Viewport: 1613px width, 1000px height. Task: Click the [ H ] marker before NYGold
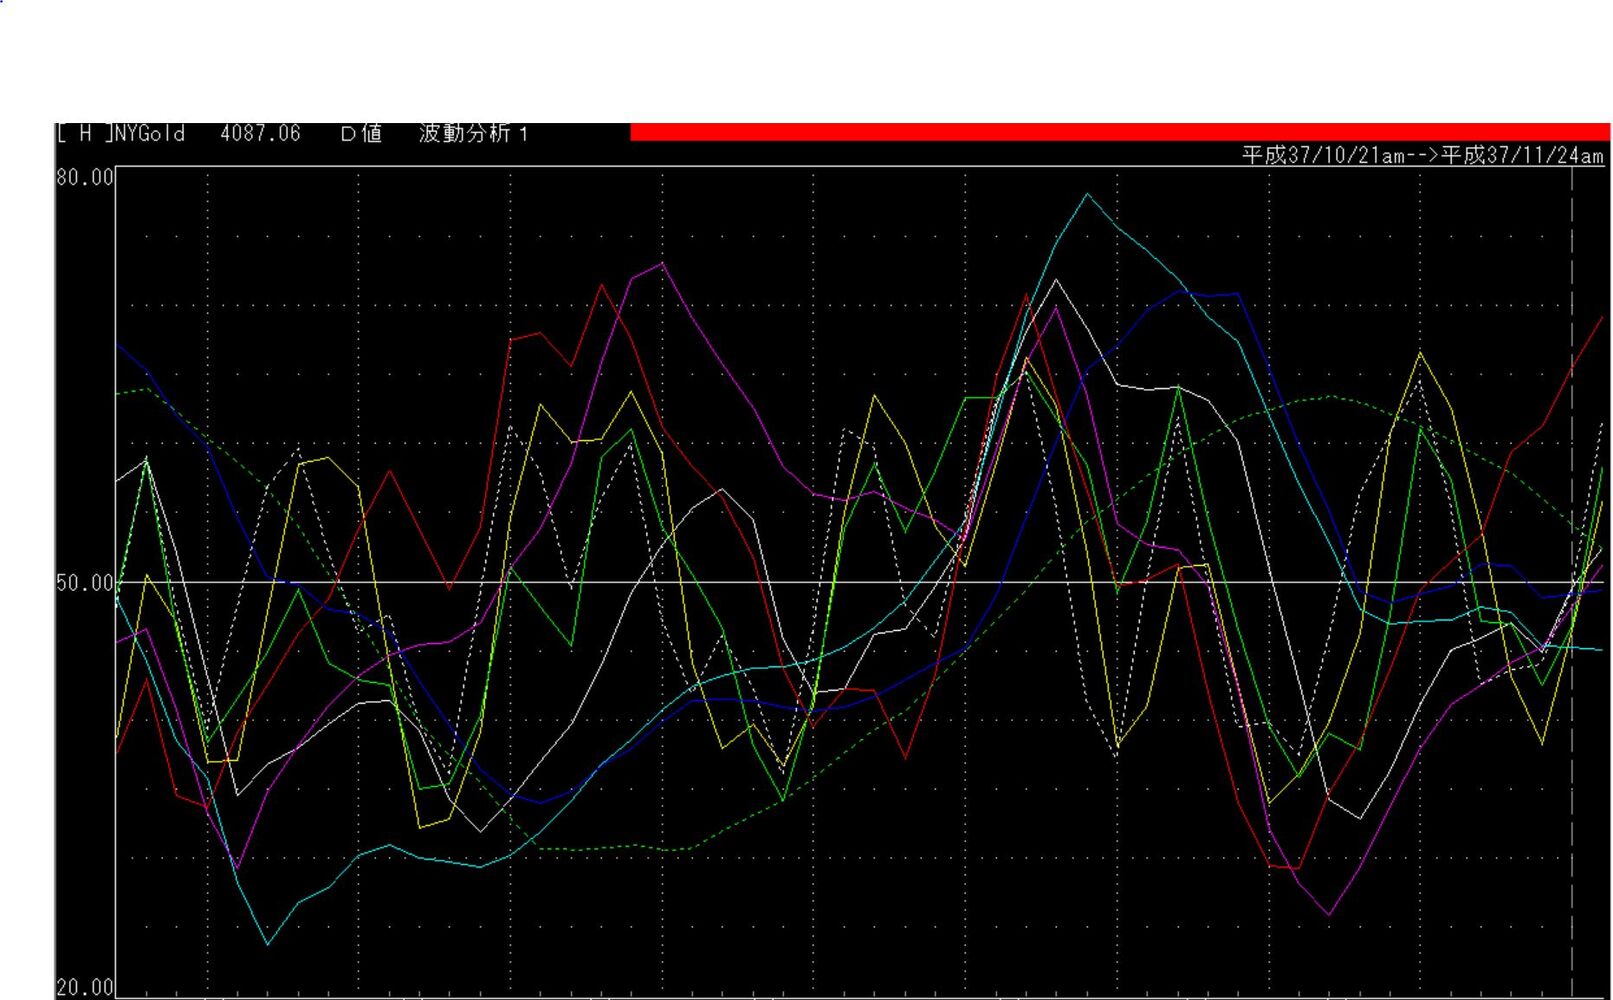84,134
